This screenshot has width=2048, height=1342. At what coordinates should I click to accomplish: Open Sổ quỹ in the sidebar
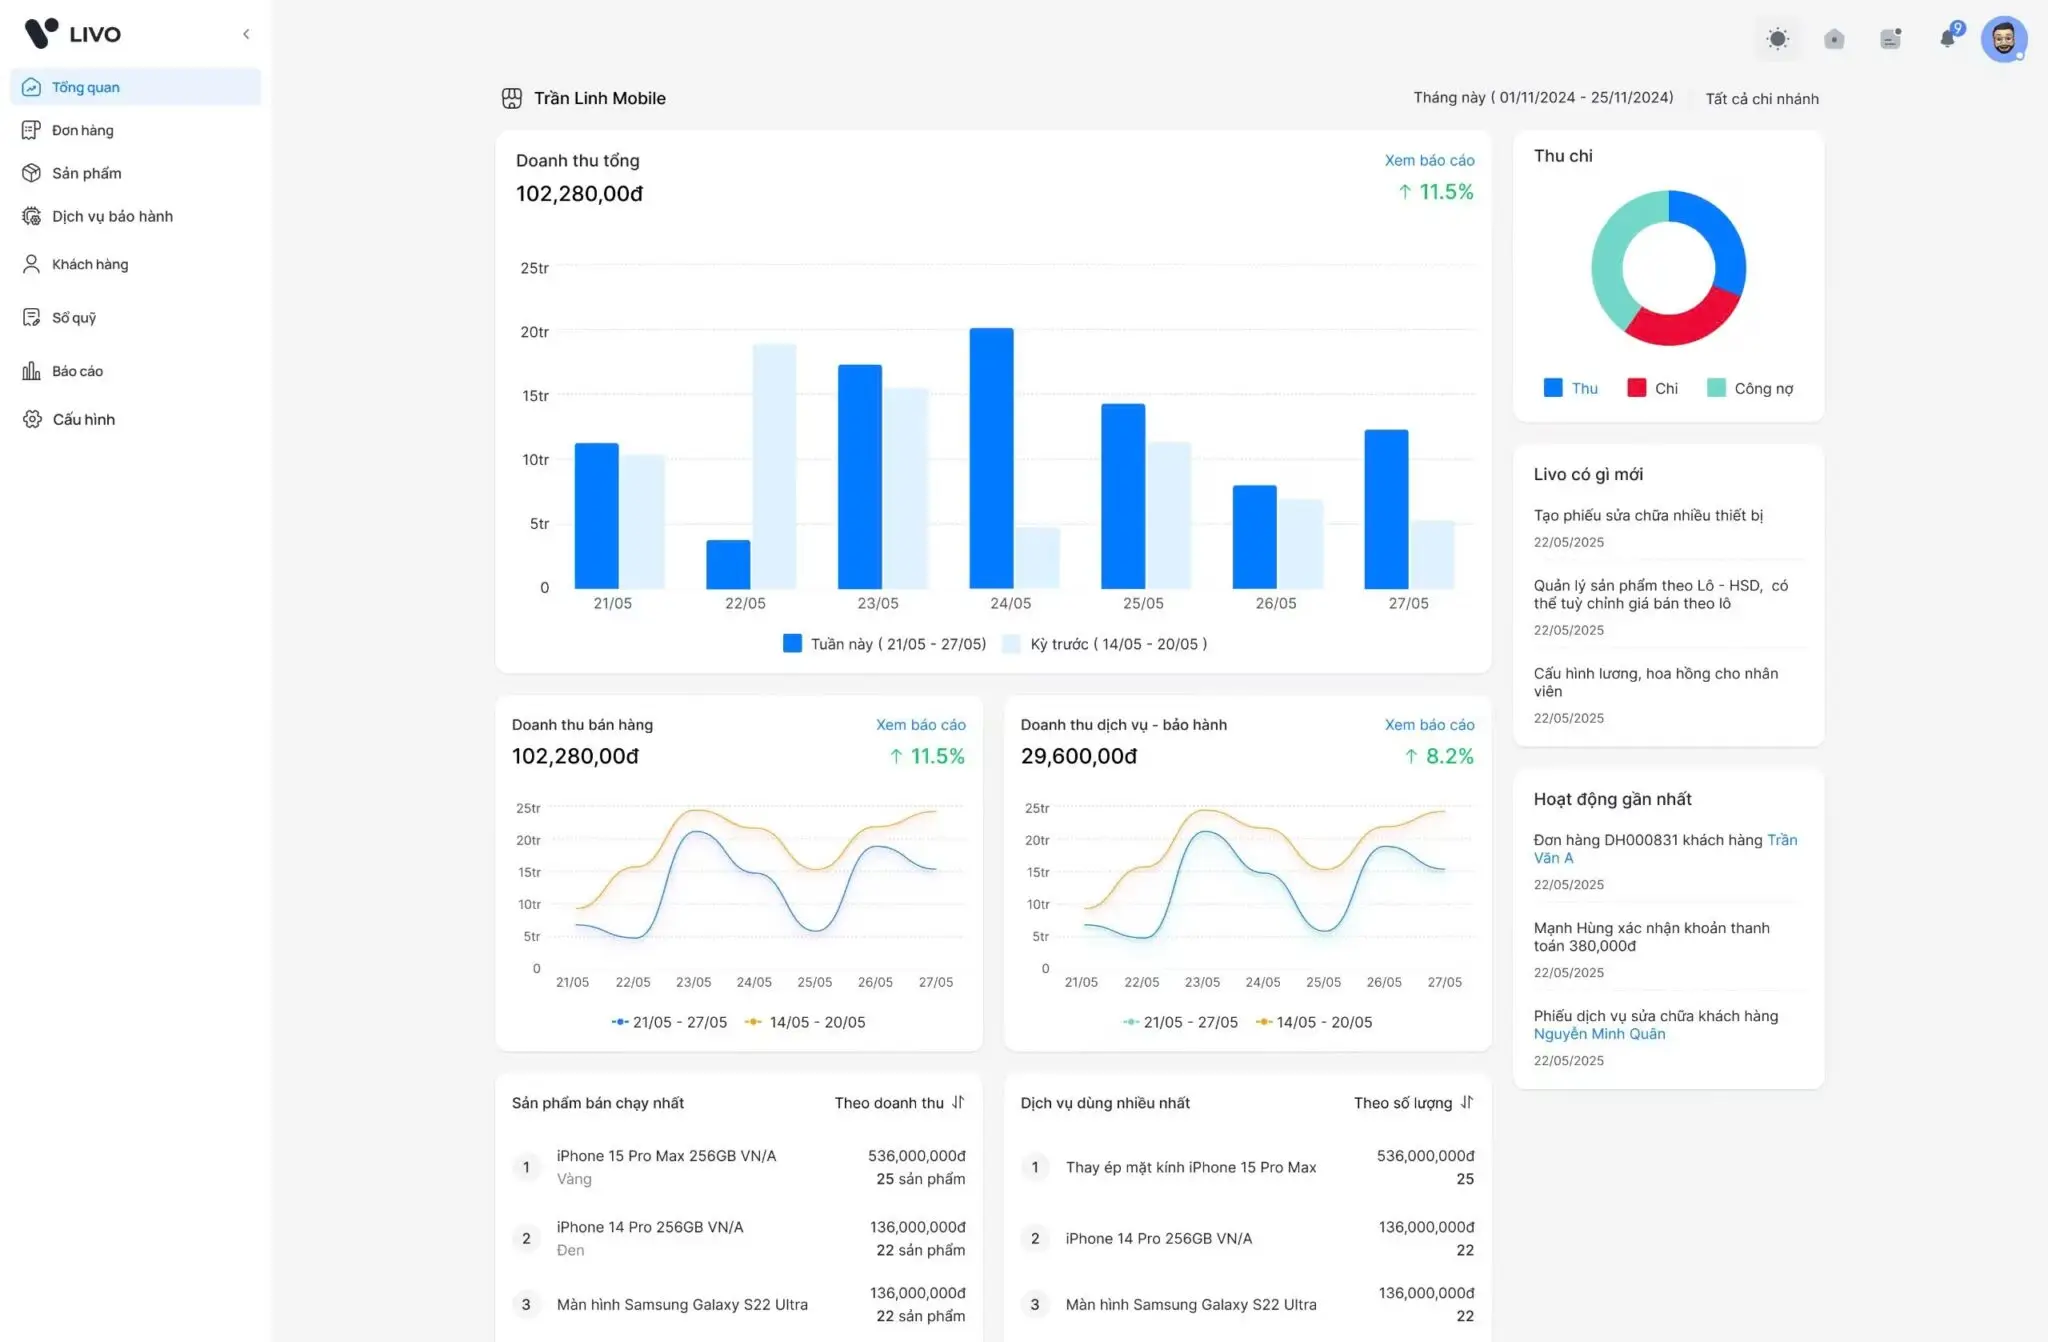point(74,318)
